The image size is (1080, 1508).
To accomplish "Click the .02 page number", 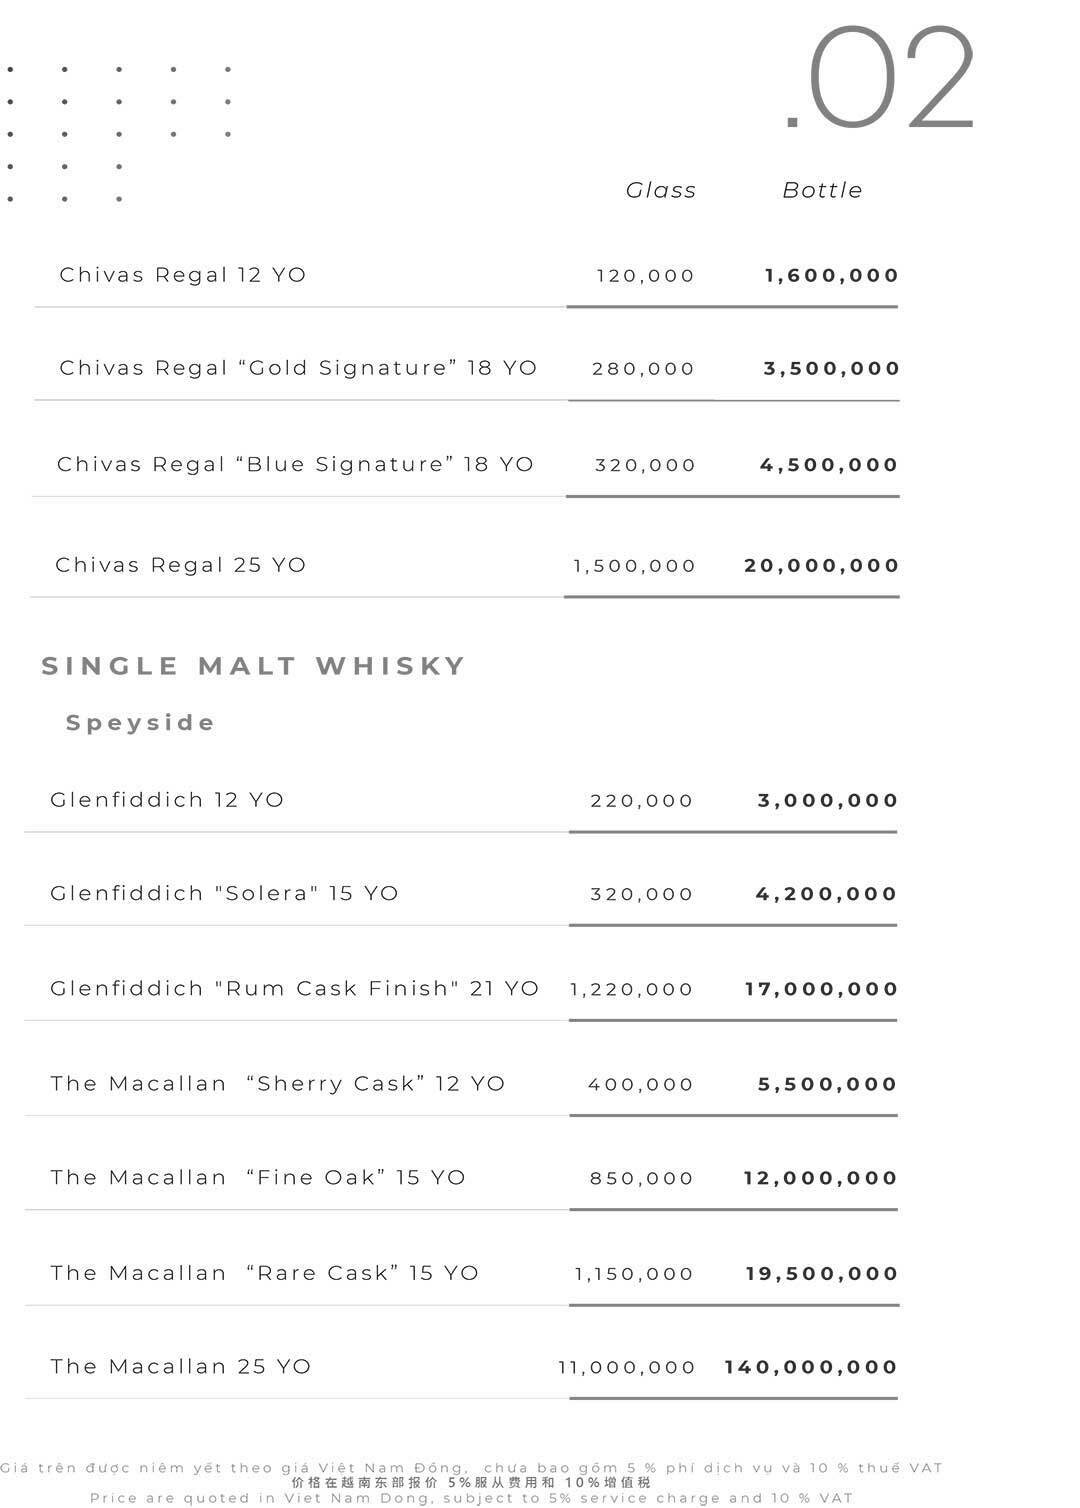I will point(879,80).
